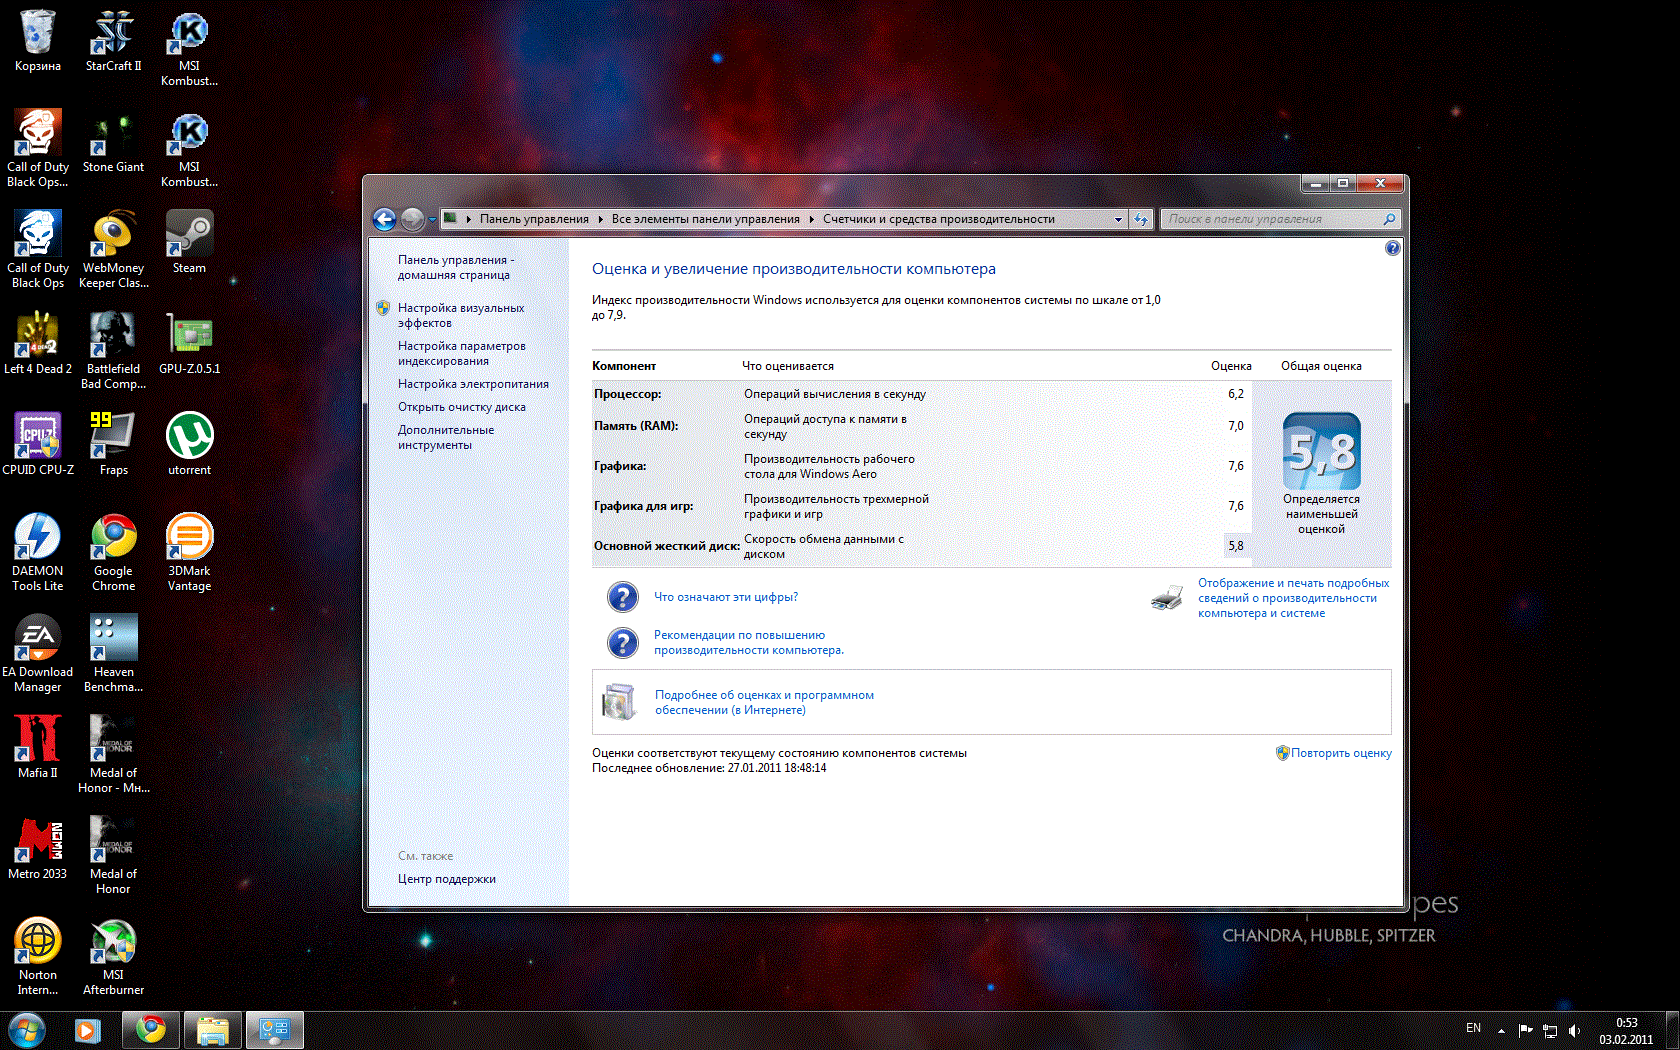This screenshot has width=1680, height=1050.
Task: Open Рекомендации по повышению производительности link
Action: [x=748, y=642]
